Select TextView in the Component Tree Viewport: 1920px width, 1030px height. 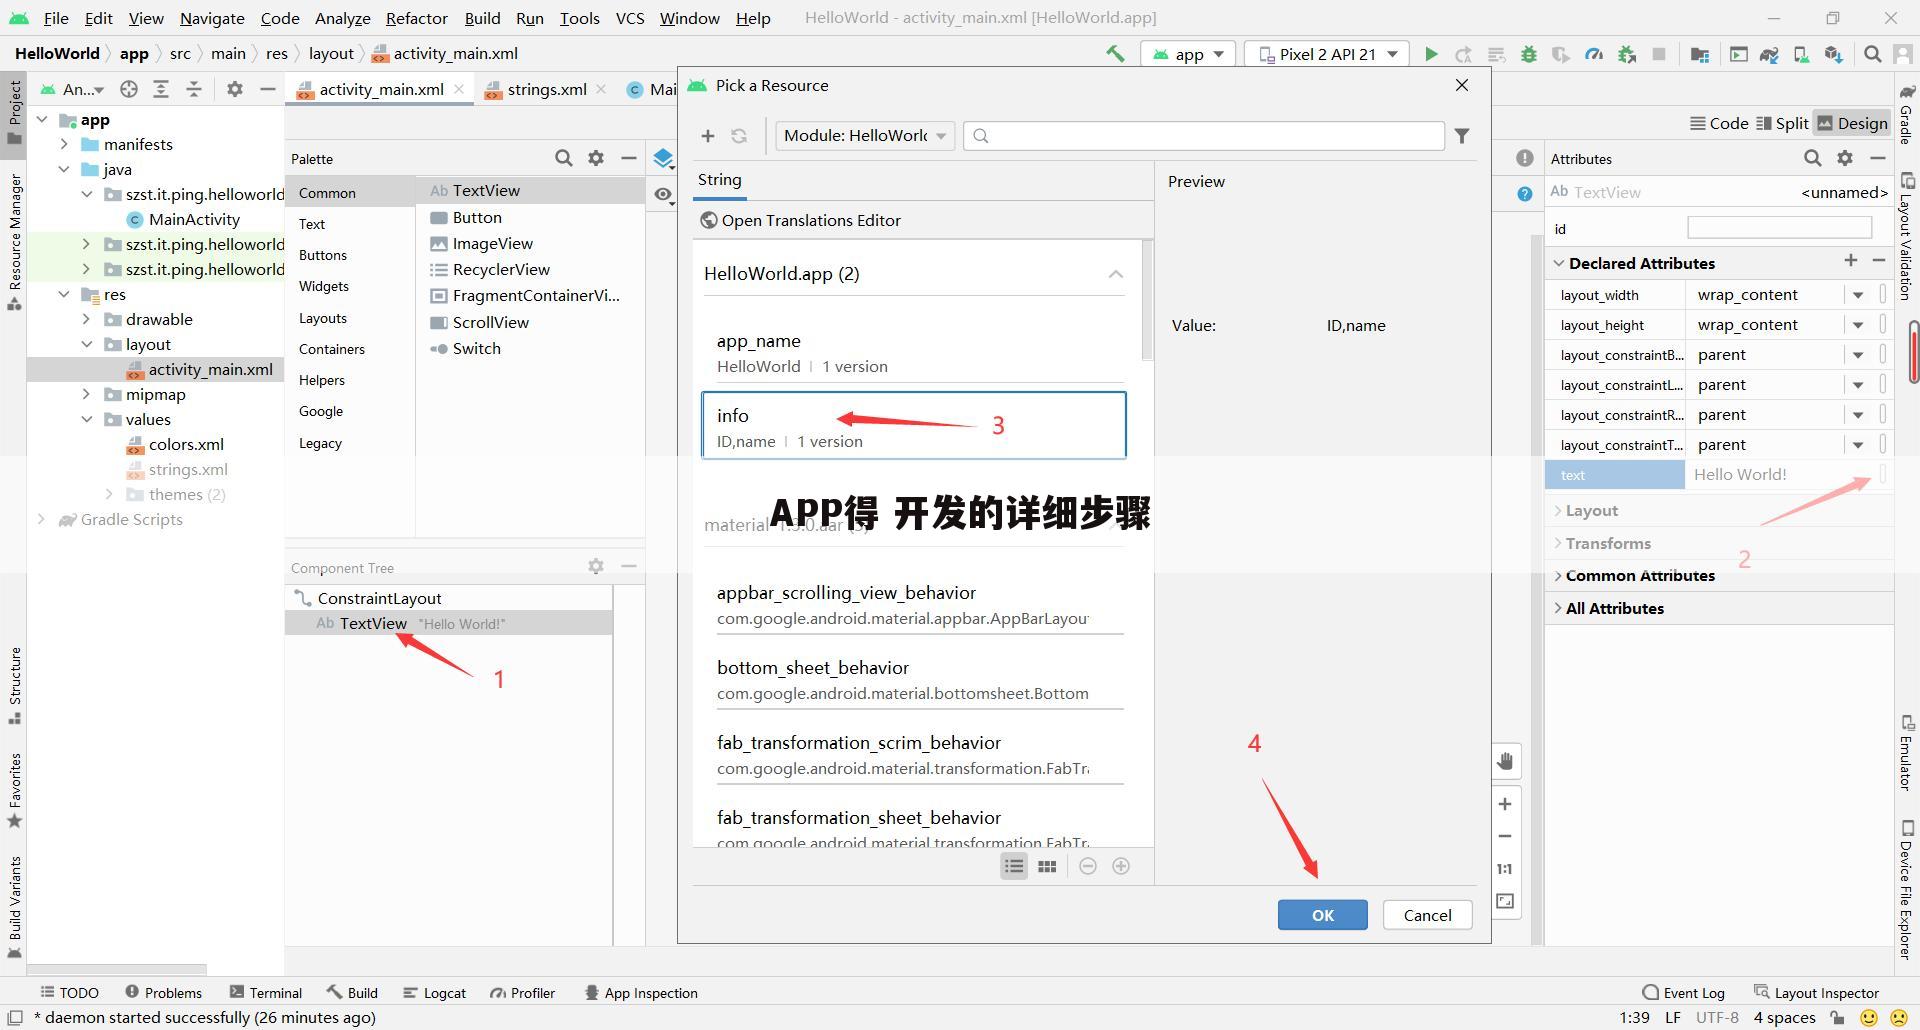(x=449, y=623)
